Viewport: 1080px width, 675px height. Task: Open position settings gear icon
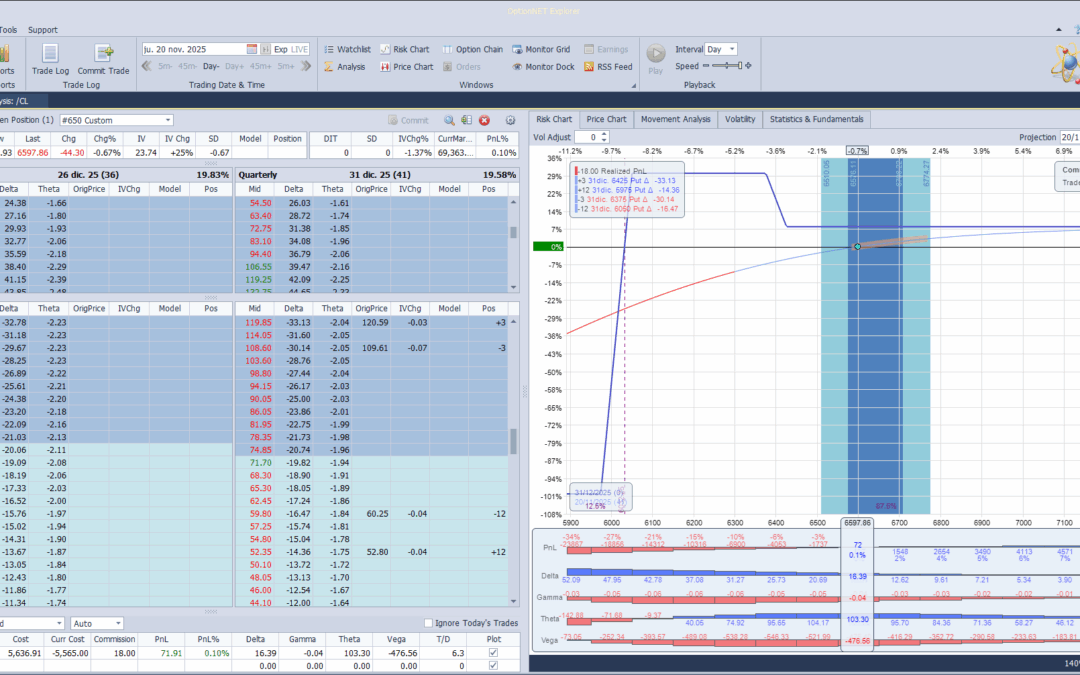click(x=510, y=120)
